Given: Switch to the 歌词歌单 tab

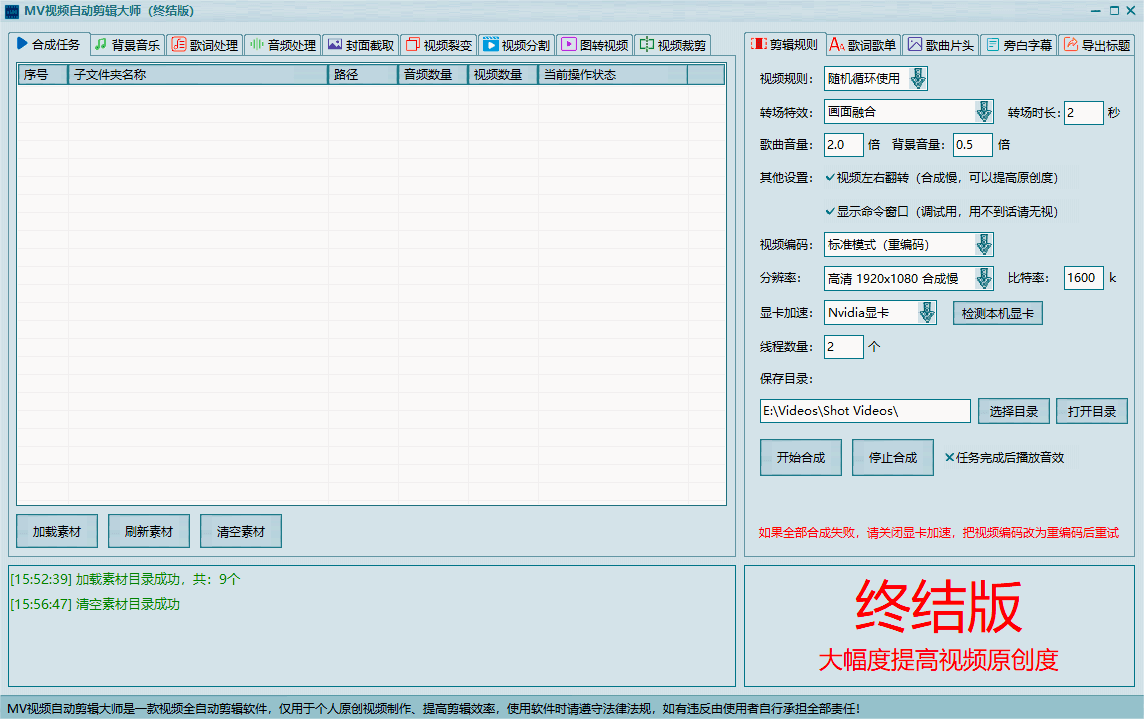Looking at the screenshot, I should coord(863,45).
